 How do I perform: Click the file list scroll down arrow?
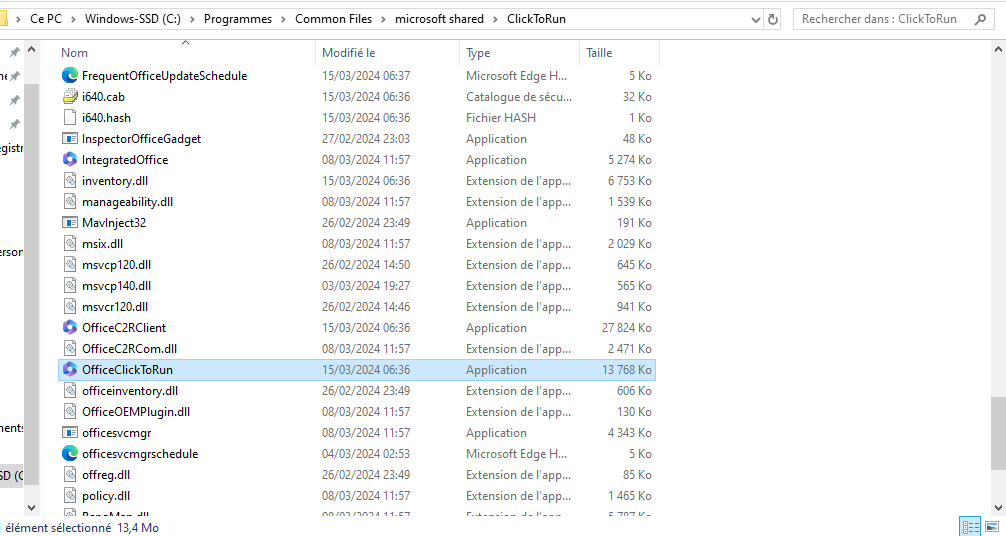point(999,507)
